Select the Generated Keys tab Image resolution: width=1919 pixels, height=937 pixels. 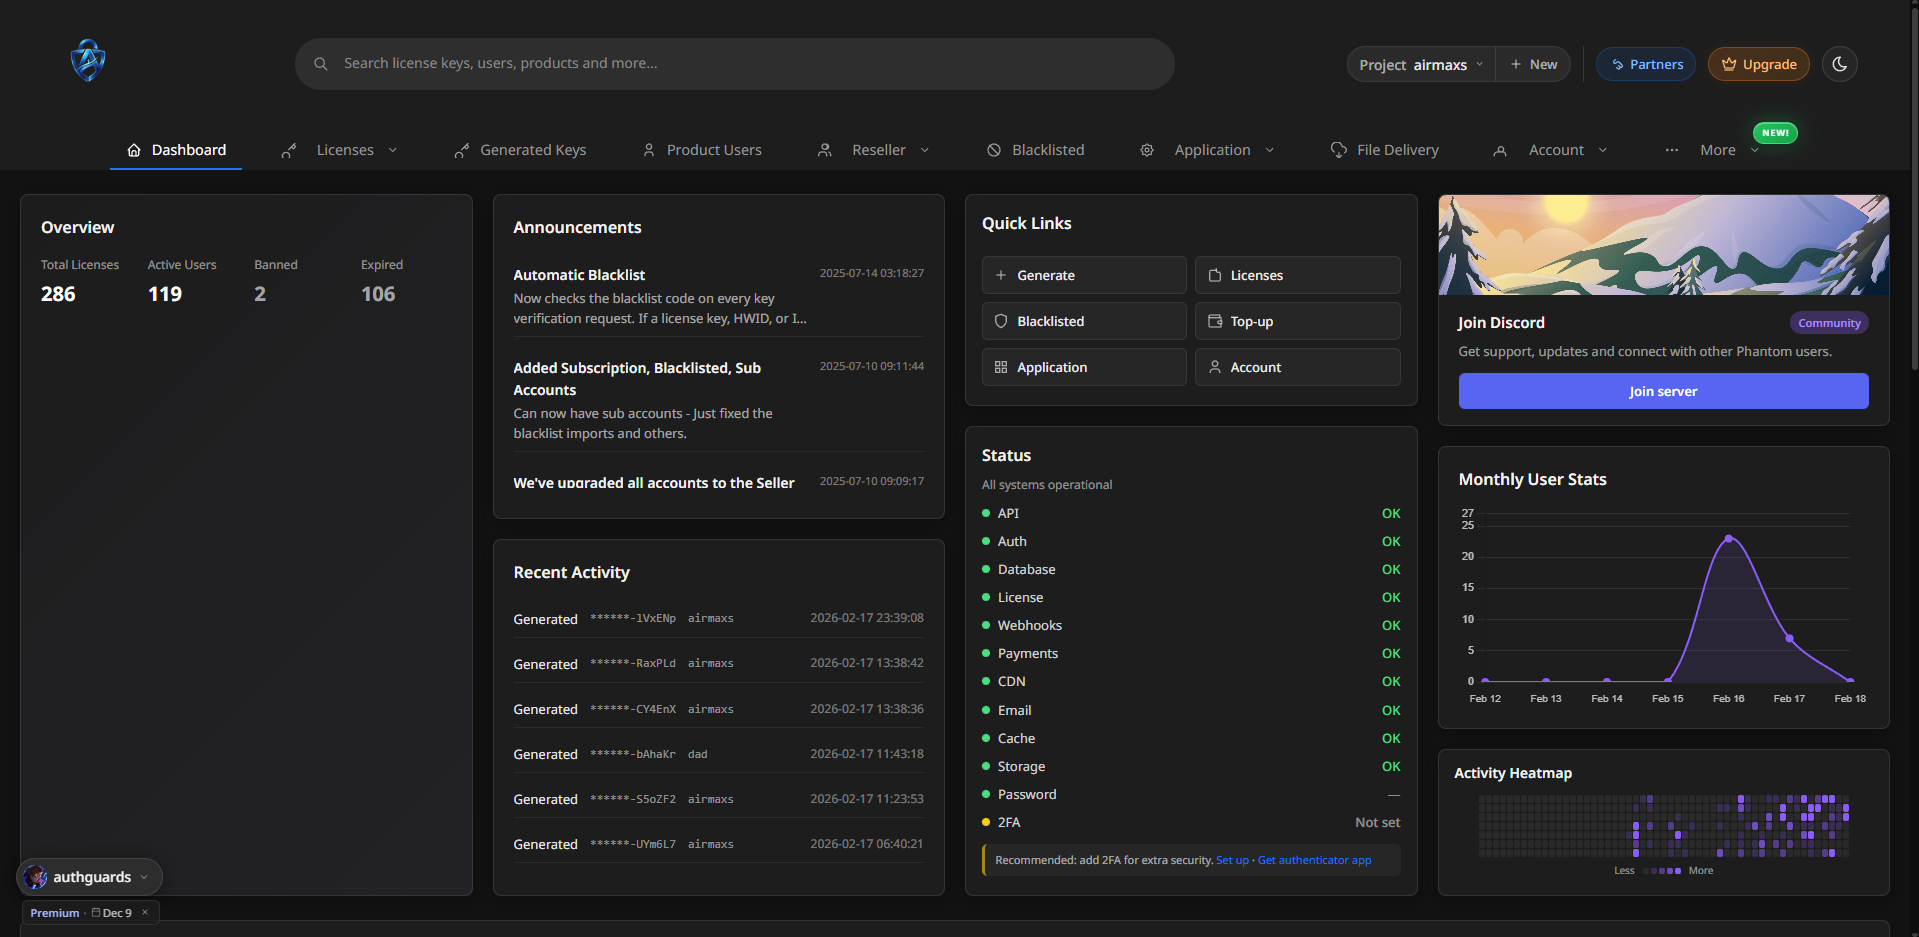click(532, 149)
